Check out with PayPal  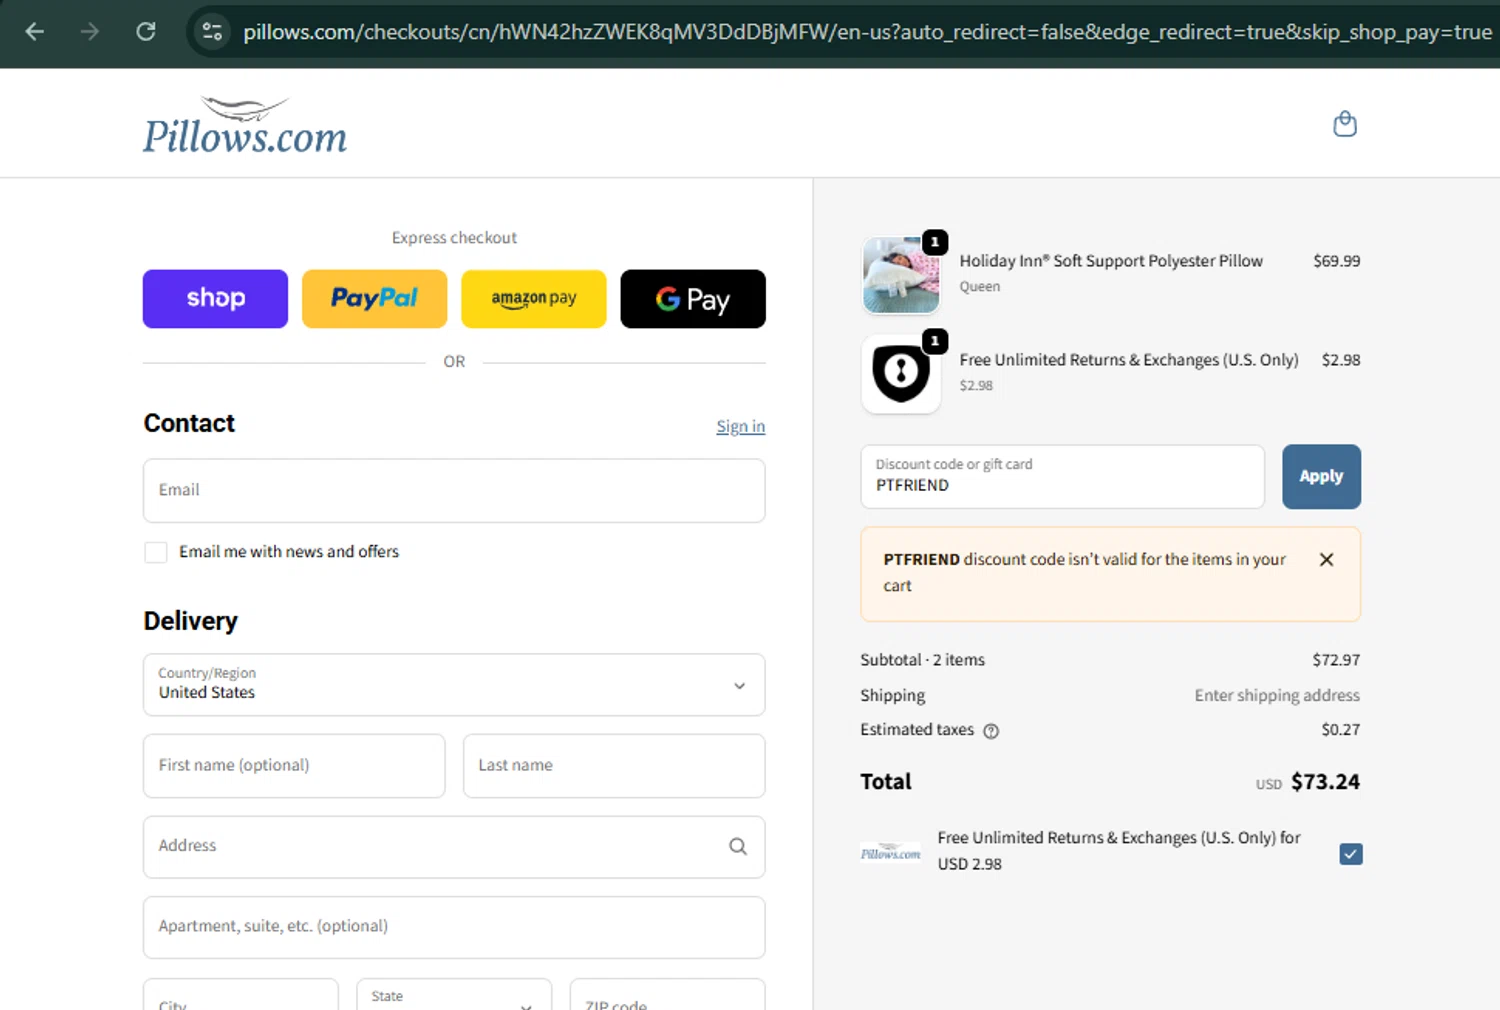(374, 299)
